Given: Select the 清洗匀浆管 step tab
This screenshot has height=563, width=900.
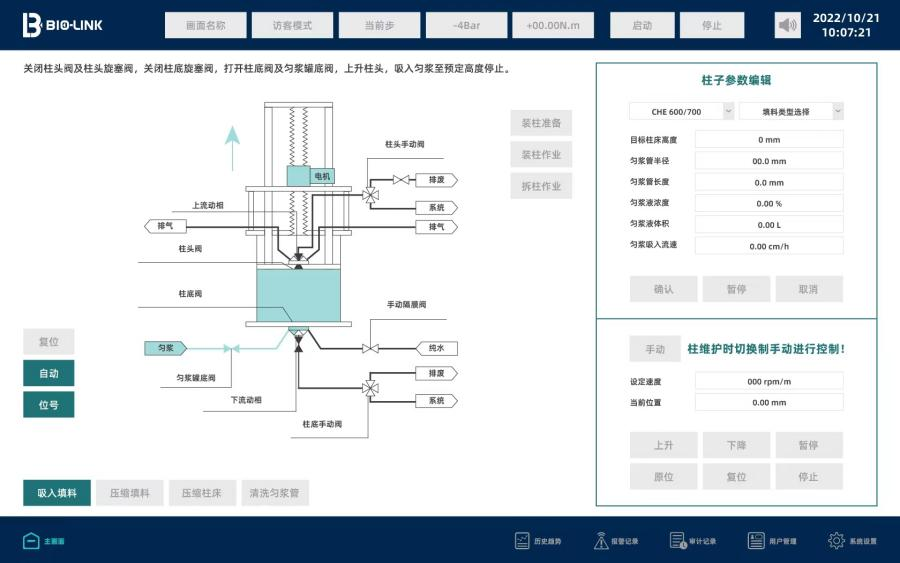Looking at the screenshot, I should click(x=275, y=493).
